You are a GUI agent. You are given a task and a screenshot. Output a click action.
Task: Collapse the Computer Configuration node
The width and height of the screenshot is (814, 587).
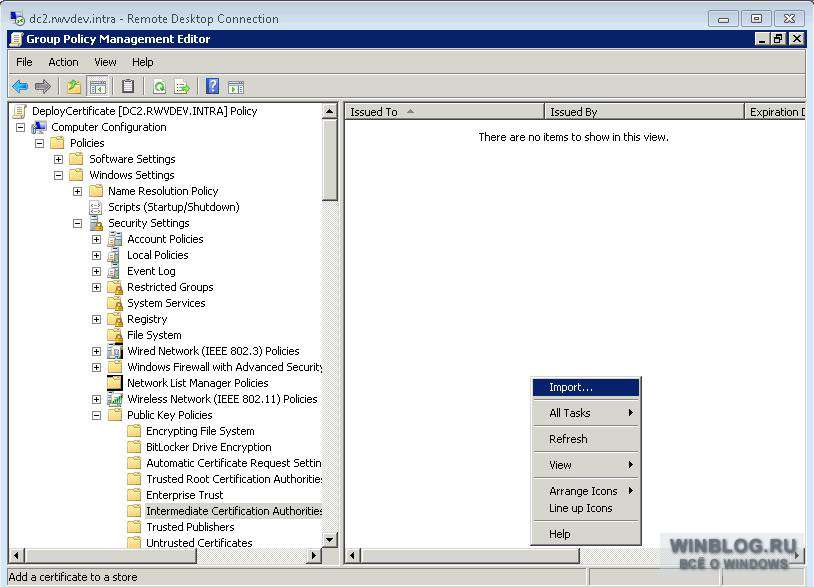(x=20, y=127)
